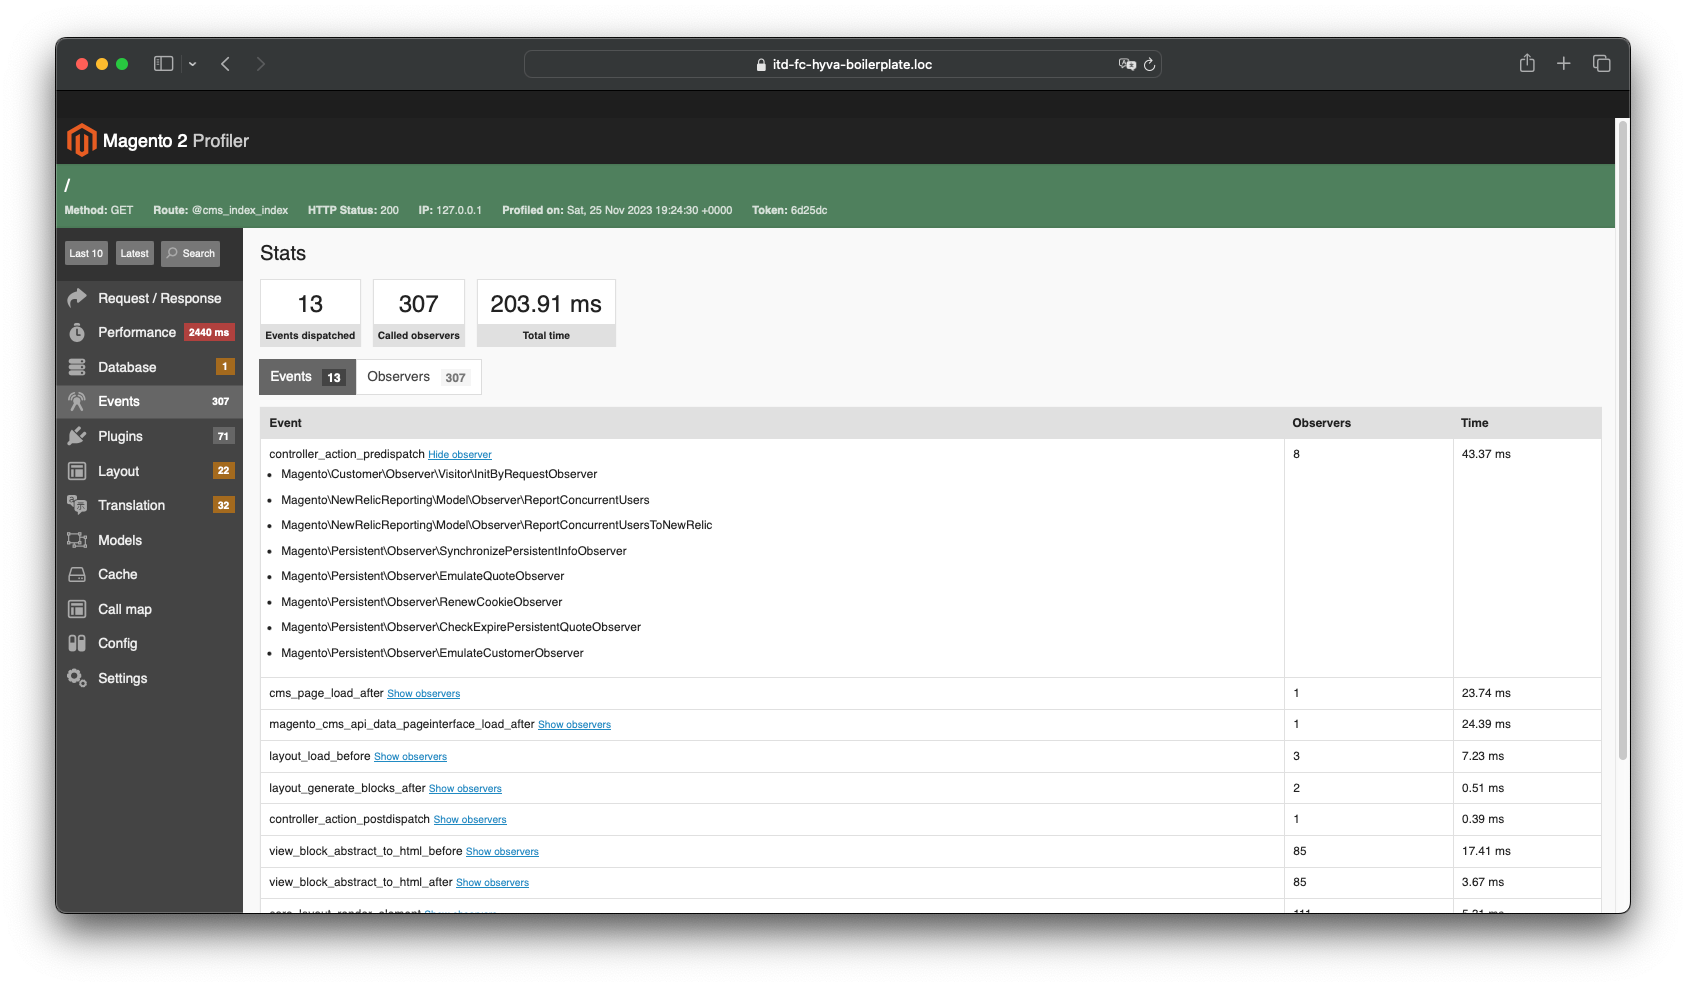1686x987 pixels.
Task: Expand view_block_abstract_to_html_before Show observers
Action: (502, 852)
